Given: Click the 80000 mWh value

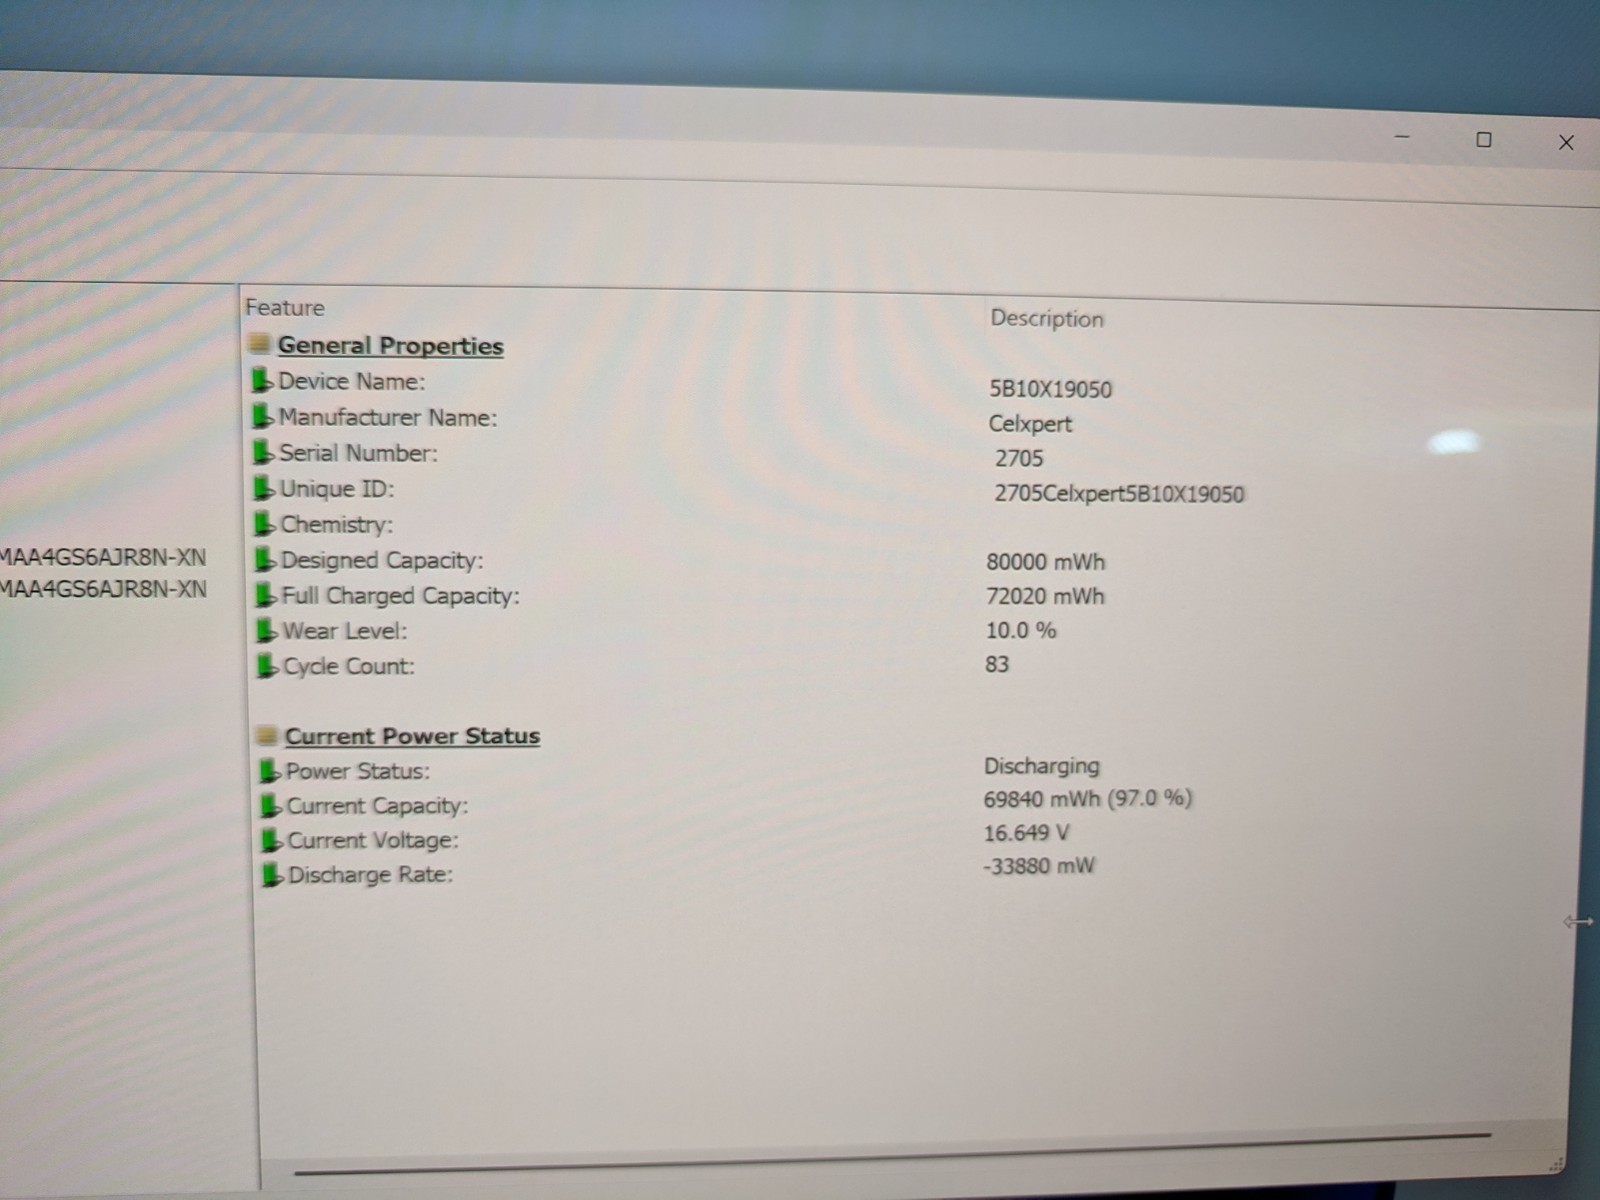Looking at the screenshot, I should click(1046, 562).
